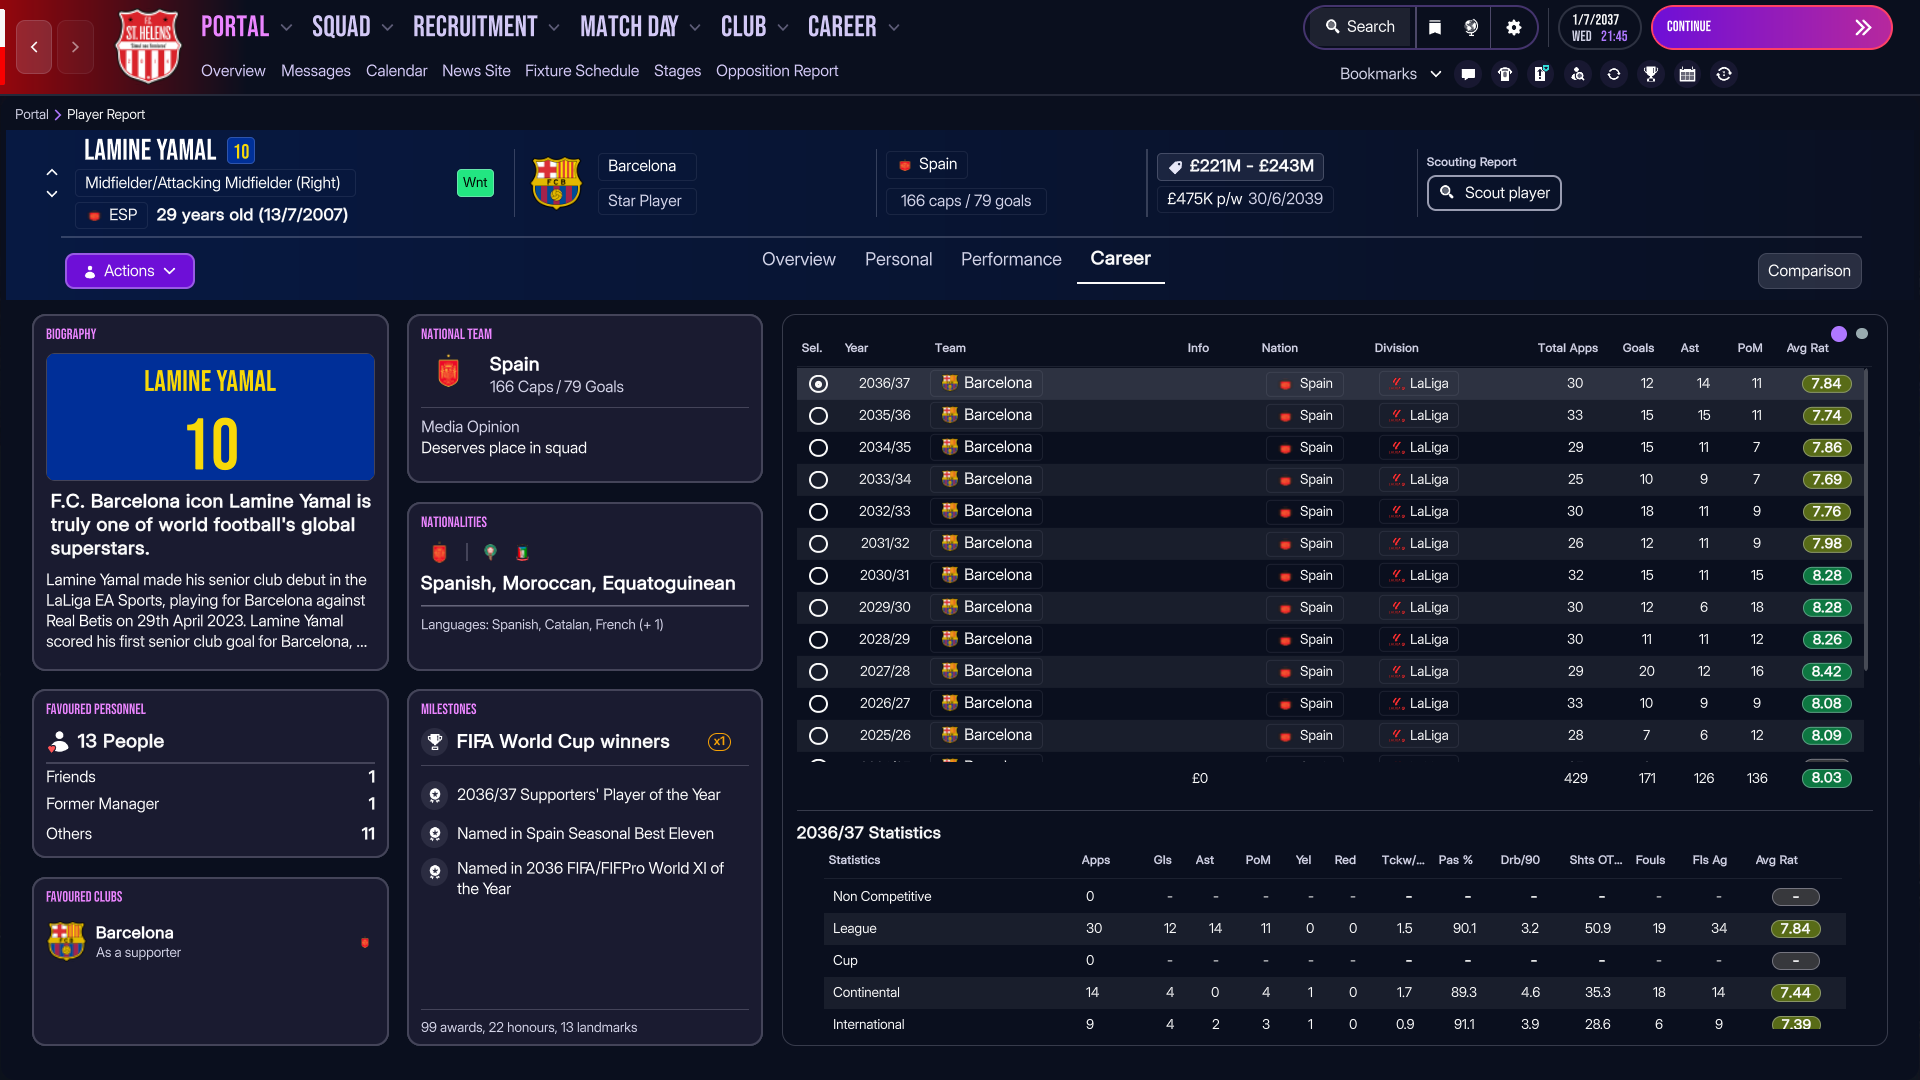1920x1080 pixels.
Task: Open the Actions dropdown
Action: [x=130, y=271]
